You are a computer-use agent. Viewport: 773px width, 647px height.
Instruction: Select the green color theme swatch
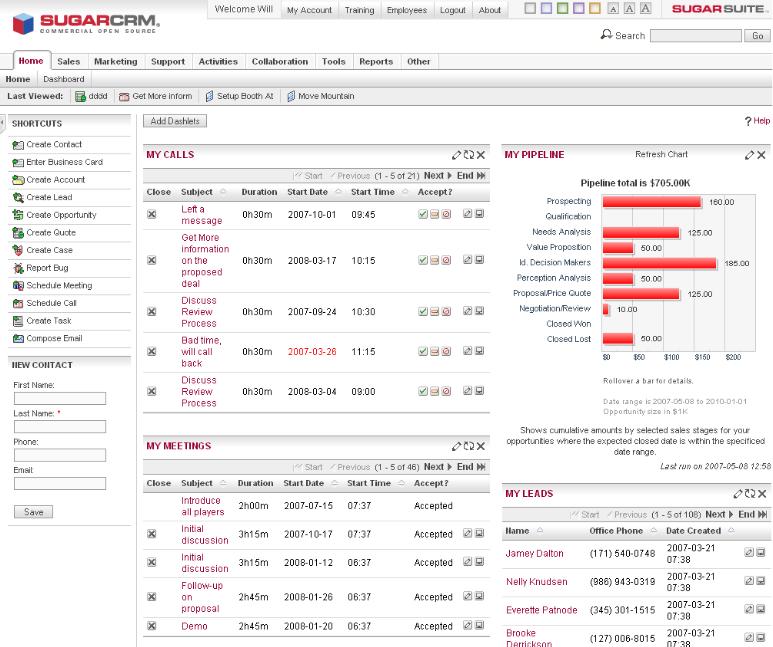562,8
